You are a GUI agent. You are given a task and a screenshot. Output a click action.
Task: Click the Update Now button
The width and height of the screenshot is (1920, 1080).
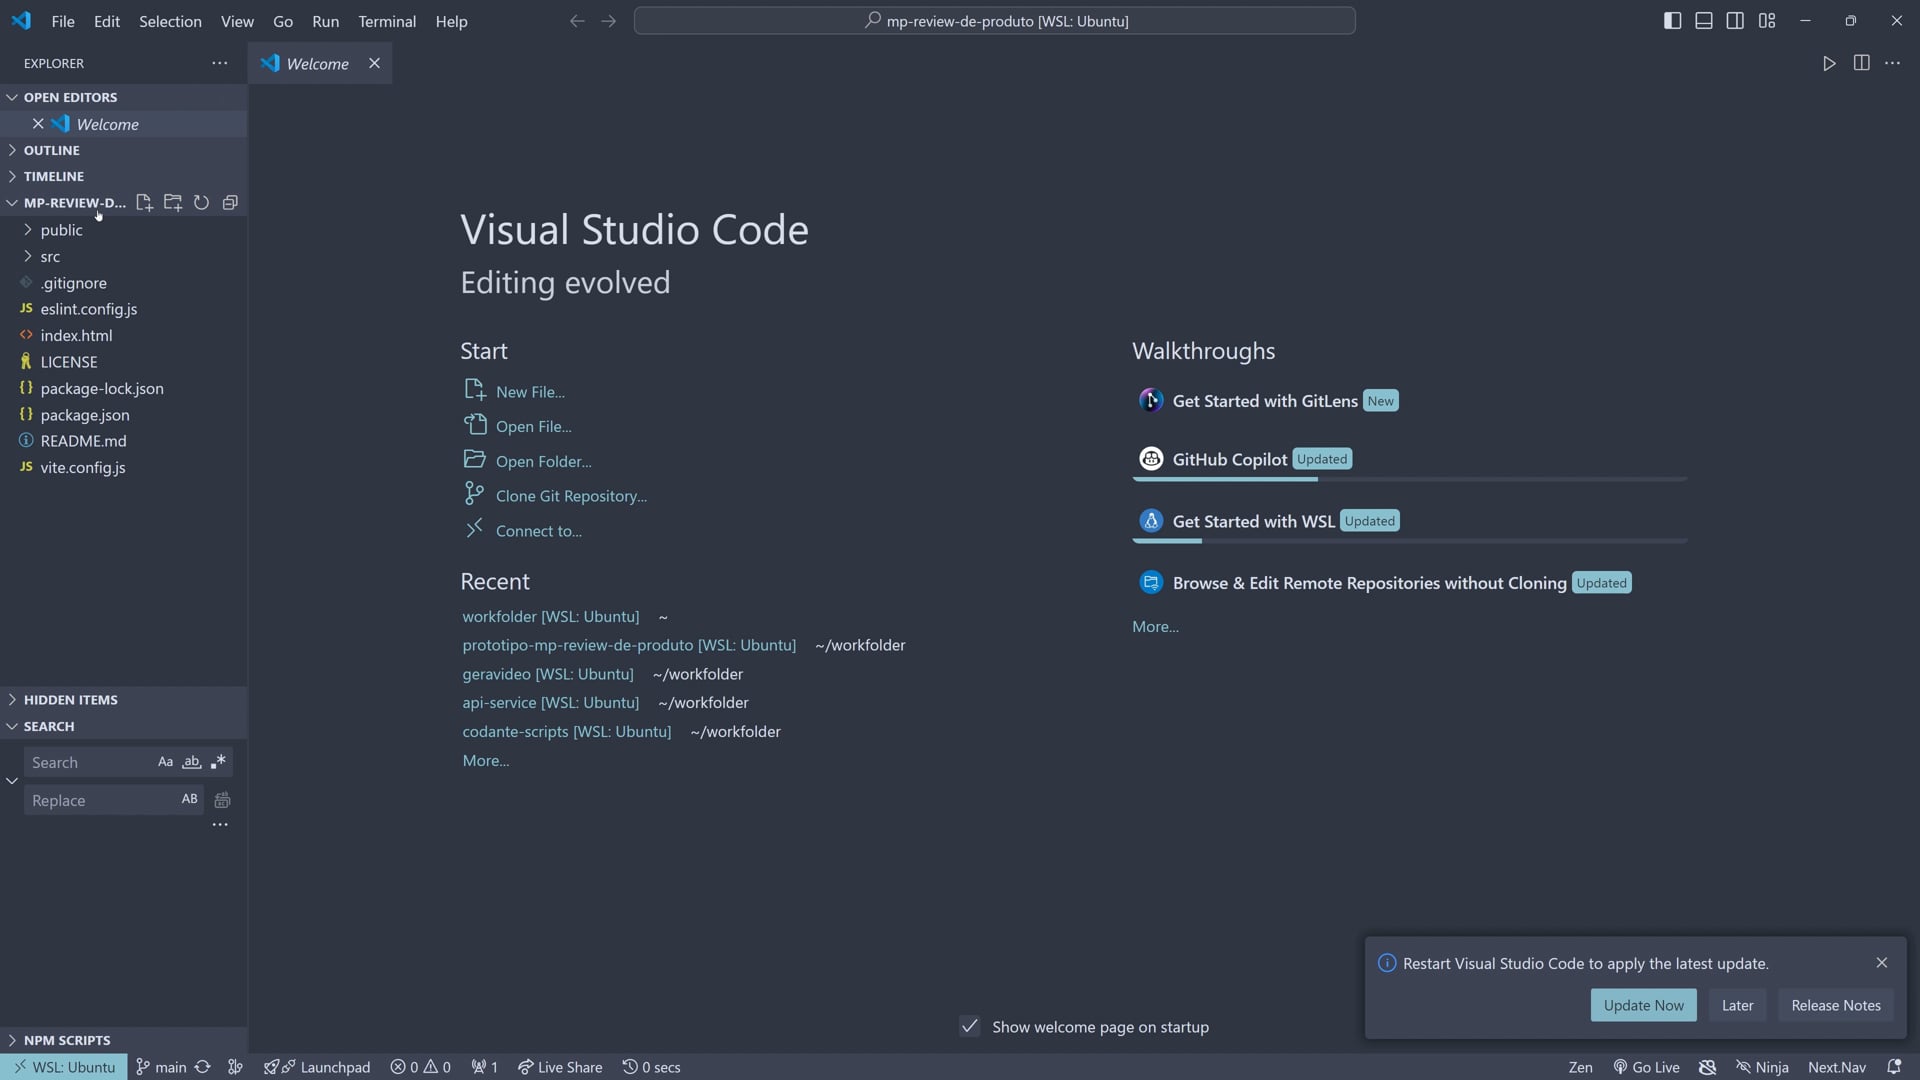(1643, 1005)
